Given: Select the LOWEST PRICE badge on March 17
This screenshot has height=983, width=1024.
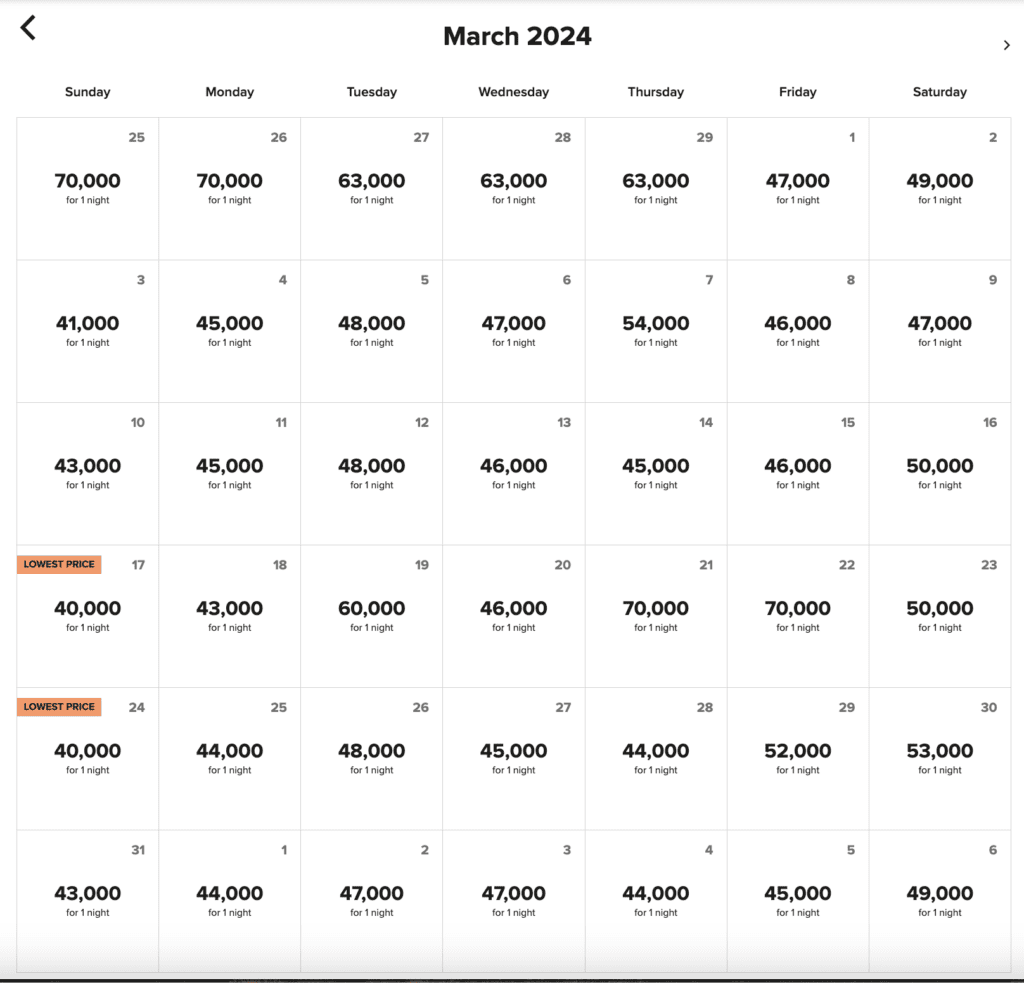Looking at the screenshot, I should click(58, 563).
